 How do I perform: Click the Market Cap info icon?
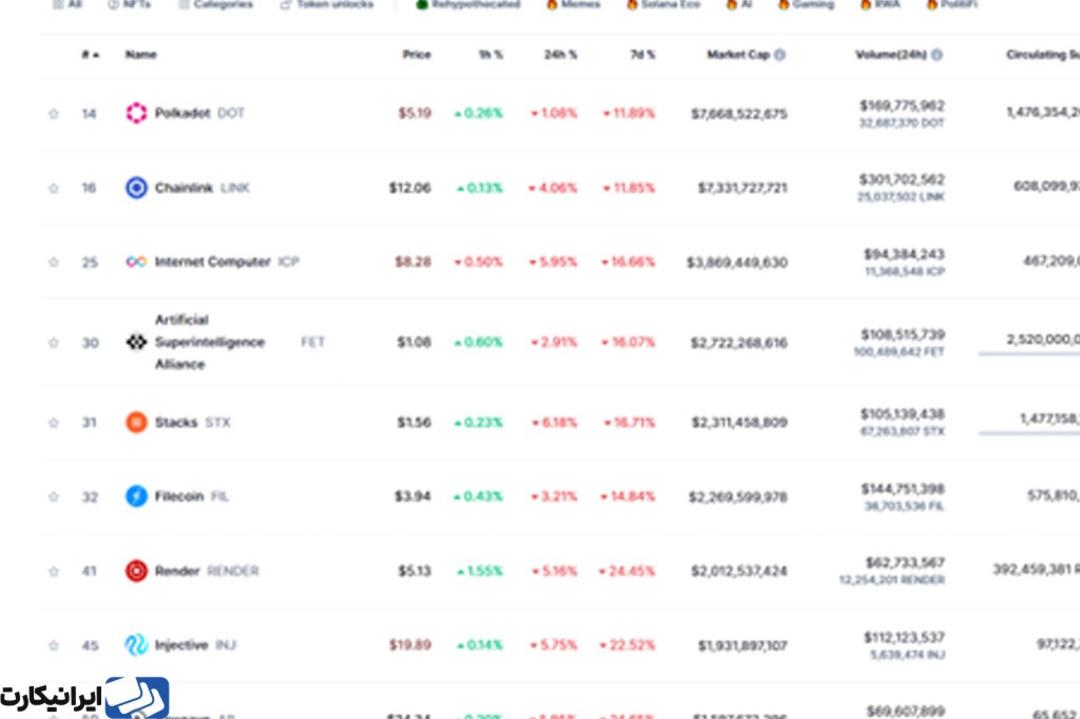tap(780, 54)
